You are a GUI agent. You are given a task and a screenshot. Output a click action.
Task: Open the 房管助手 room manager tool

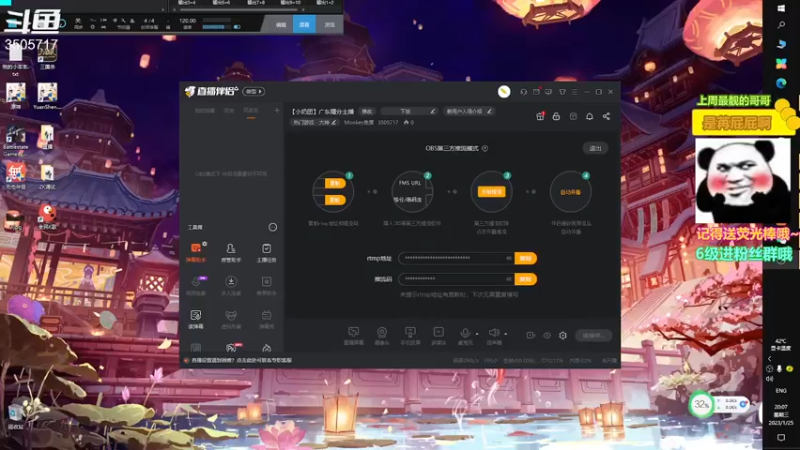(231, 253)
